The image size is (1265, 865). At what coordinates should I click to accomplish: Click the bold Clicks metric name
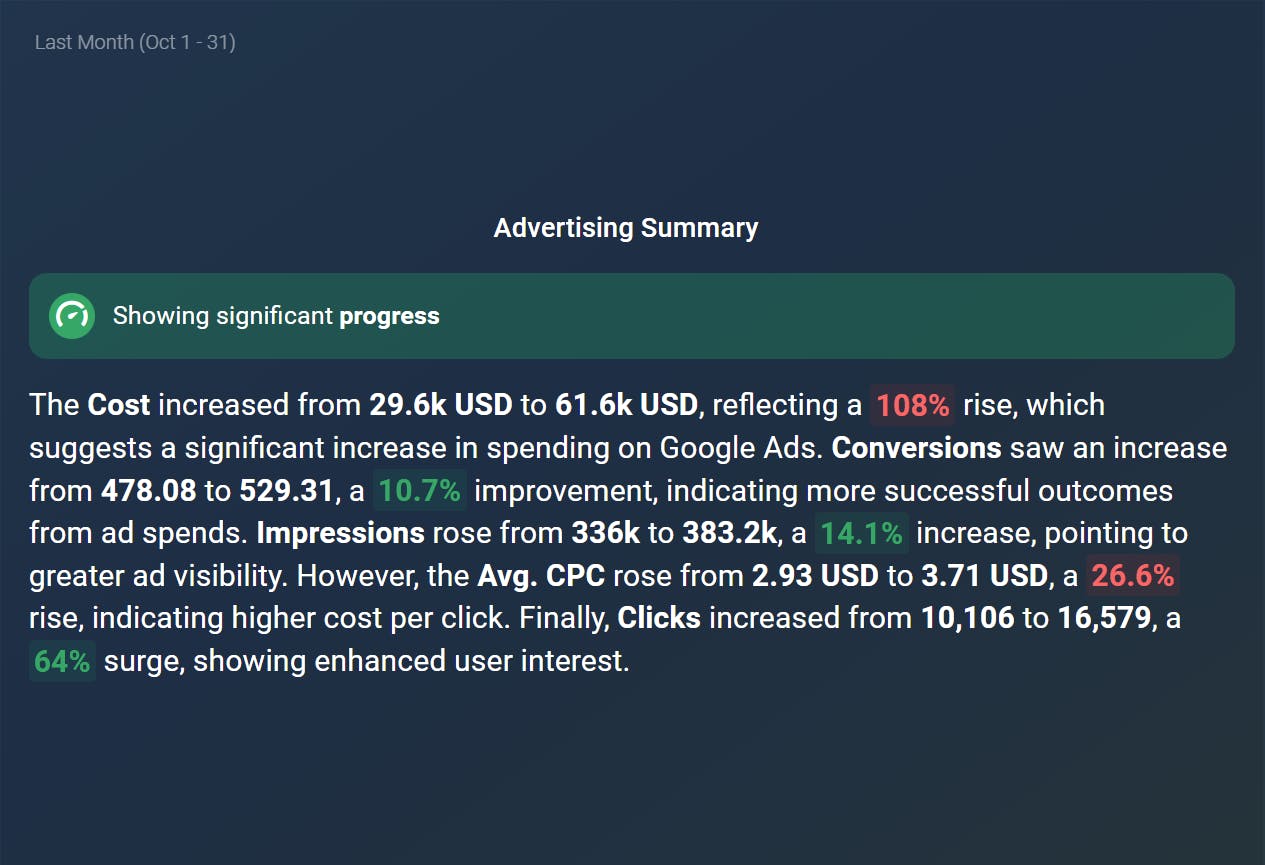pos(659,618)
